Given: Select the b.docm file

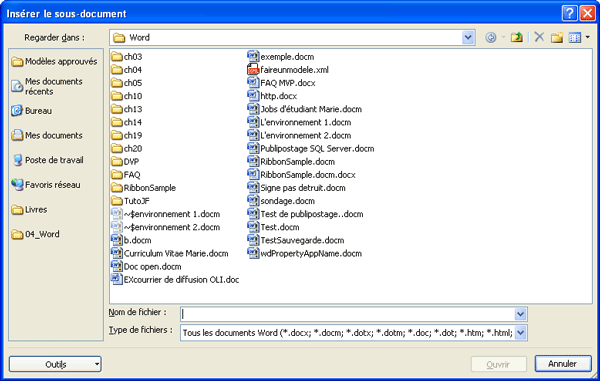Looking at the screenshot, I should click(131, 240).
